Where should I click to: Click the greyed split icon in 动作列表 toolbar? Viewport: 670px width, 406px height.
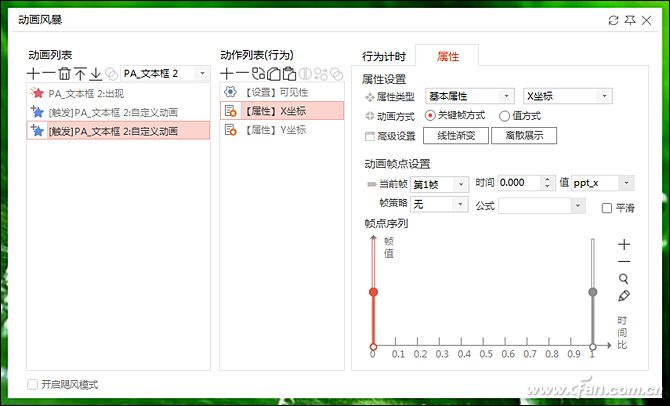coord(305,74)
